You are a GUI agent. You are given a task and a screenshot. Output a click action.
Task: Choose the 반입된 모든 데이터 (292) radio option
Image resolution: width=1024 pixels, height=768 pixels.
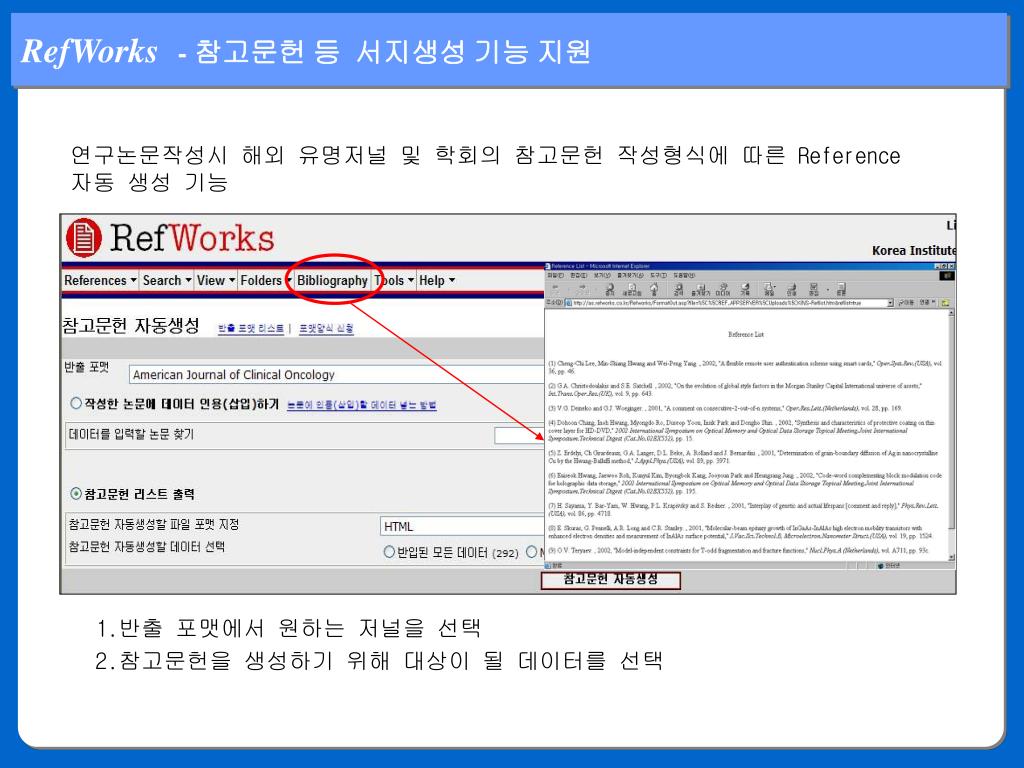(389, 552)
